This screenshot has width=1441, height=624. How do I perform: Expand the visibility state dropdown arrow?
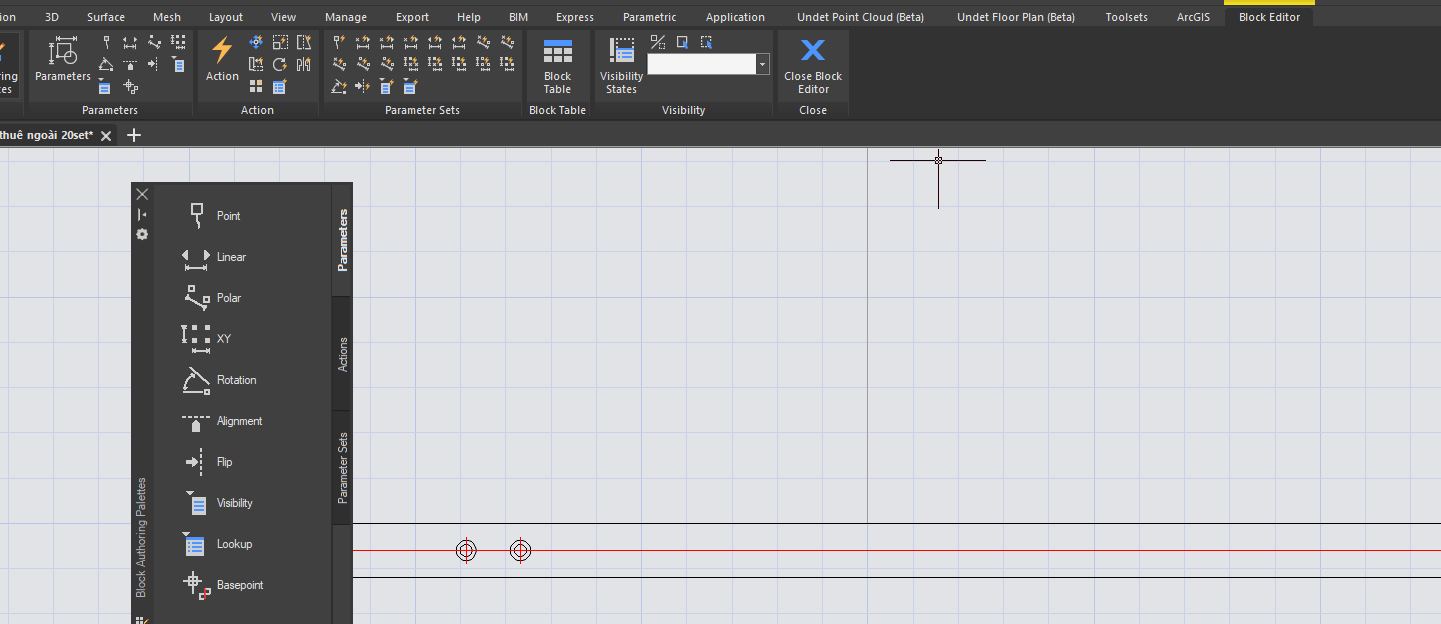[x=763, y=64]
